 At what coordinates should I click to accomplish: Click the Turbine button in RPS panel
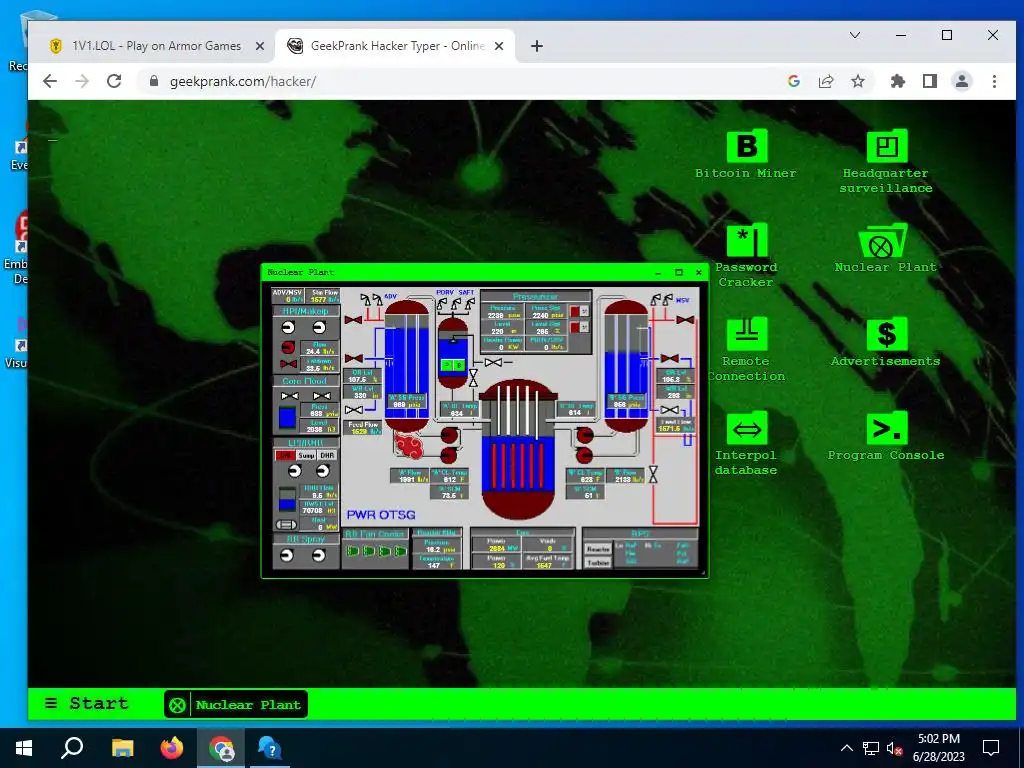[x=598, y=562]
